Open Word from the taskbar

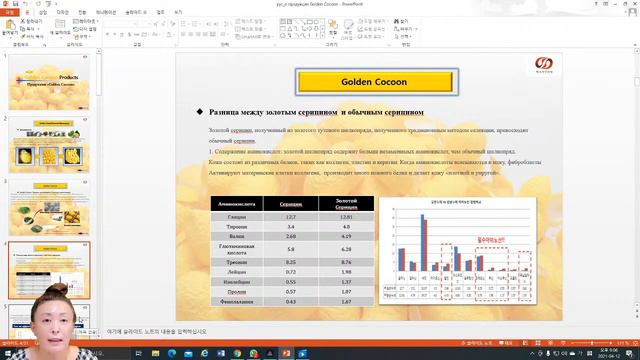tap(220, 353)
